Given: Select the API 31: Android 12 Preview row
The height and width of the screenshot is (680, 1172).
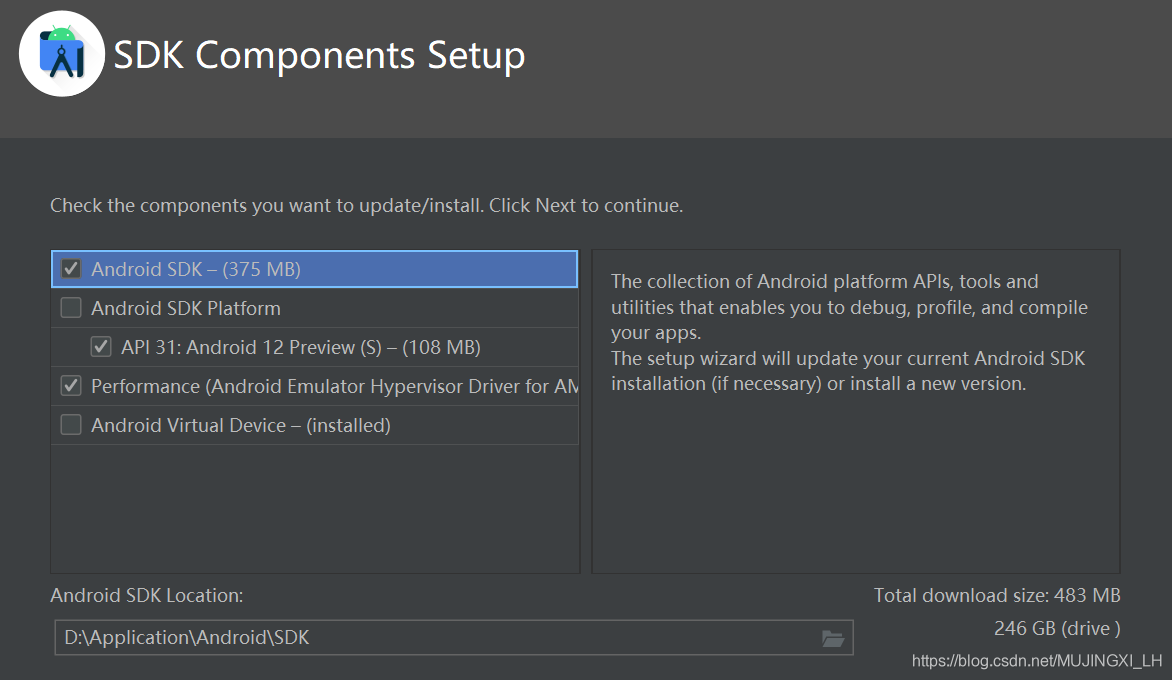Looking at the screenshot, I should pos(301,347).
